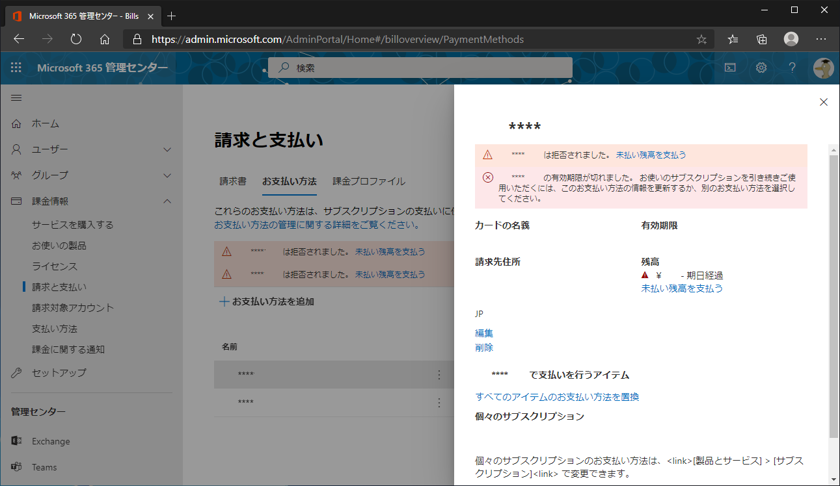Close the payment method details panel
Viewport: 840px width, 486px height.
click(x=823, y=102)
